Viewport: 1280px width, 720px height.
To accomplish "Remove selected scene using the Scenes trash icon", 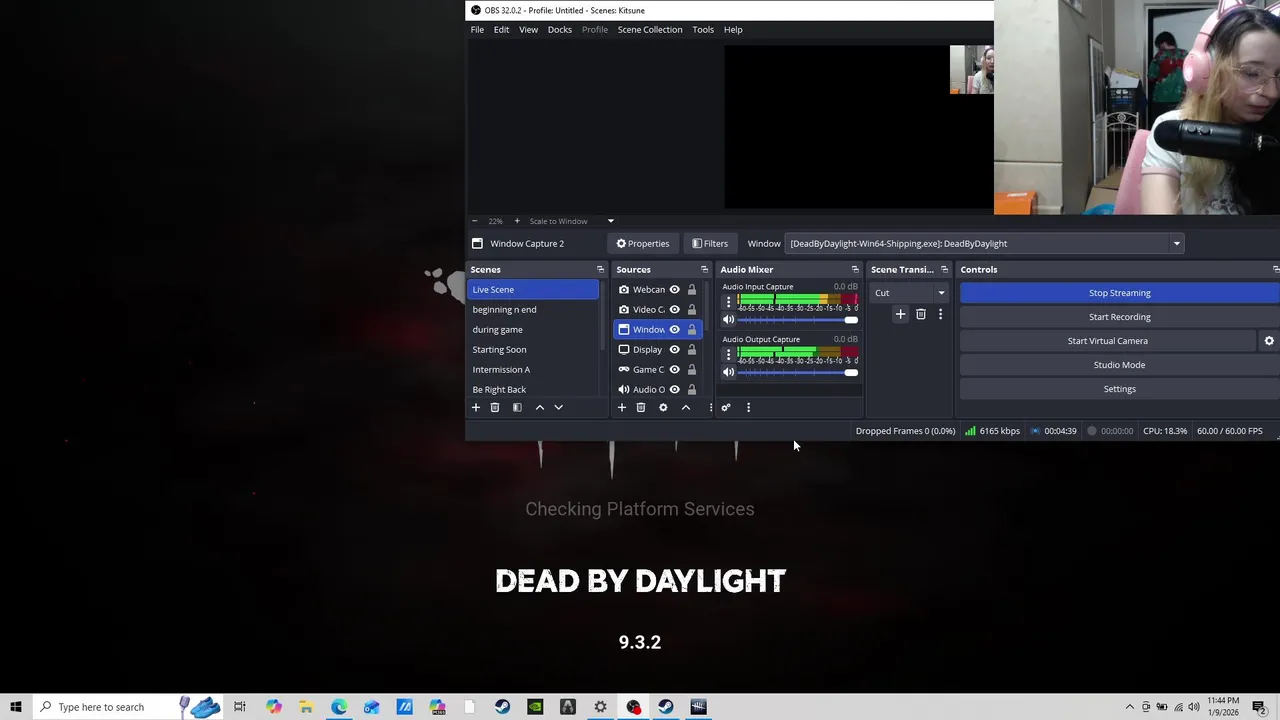I will tap(494, 407).
